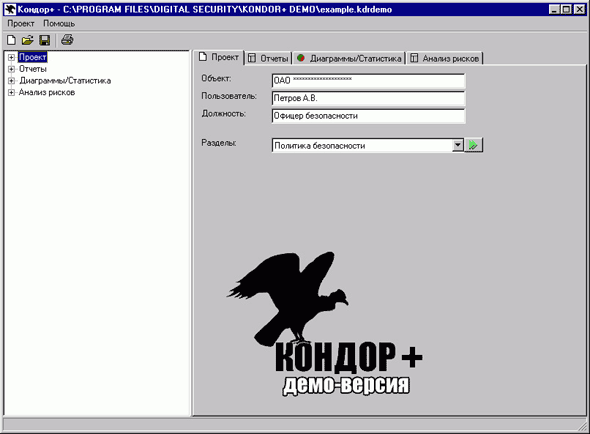Image resolution: width=590 pixels, height=434 pixels.
Task: Open the Проект menu
Action: click(21, 23)
